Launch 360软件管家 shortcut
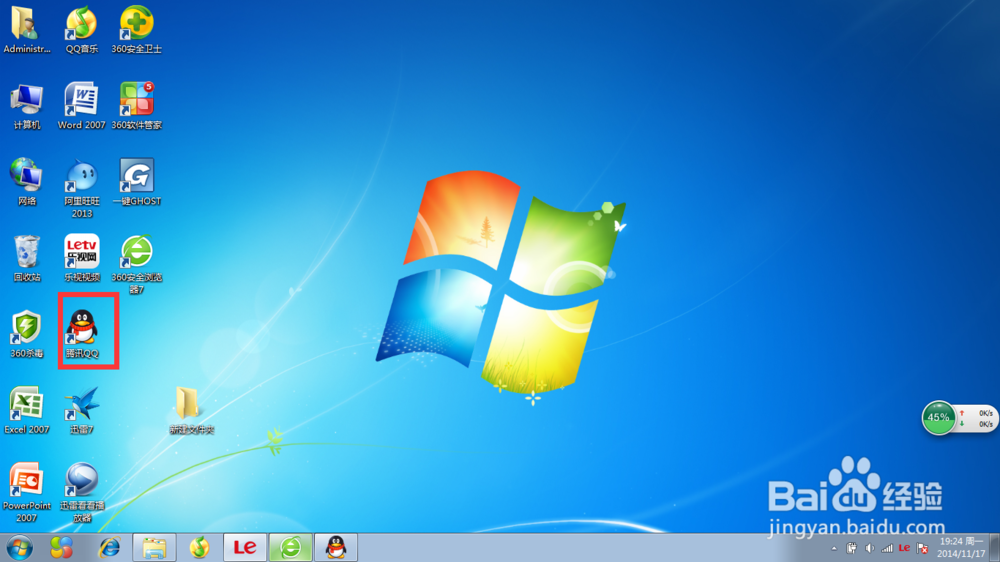Image resolution: width=1000 pixels, height=562 pixels. (136, 105)
